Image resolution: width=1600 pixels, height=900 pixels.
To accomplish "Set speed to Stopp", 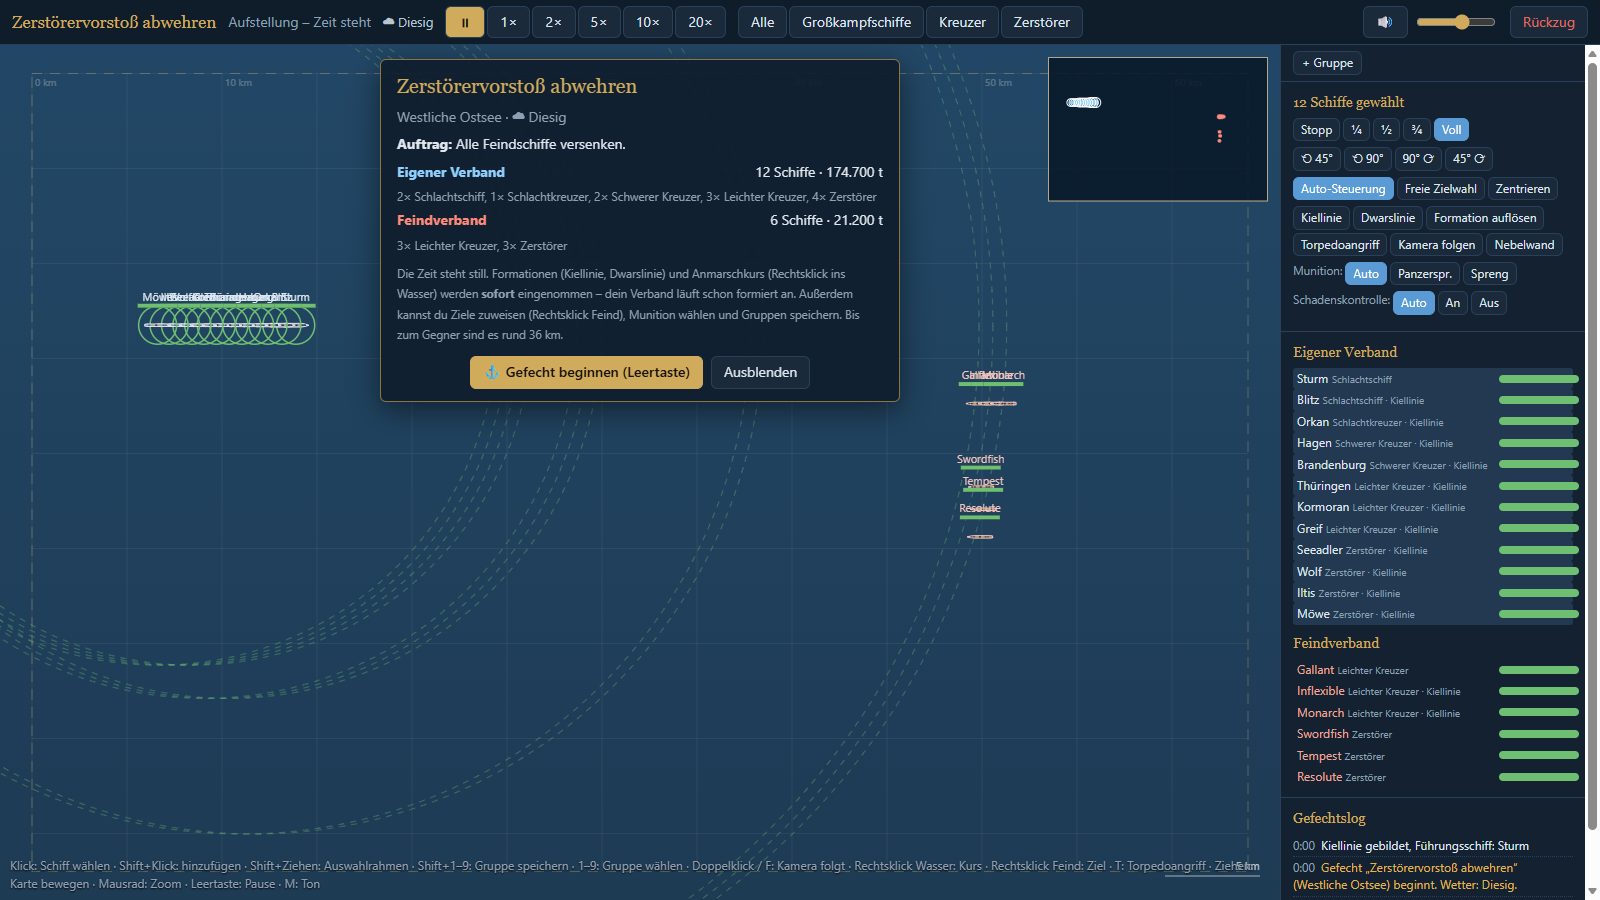I will [1316, 130].
